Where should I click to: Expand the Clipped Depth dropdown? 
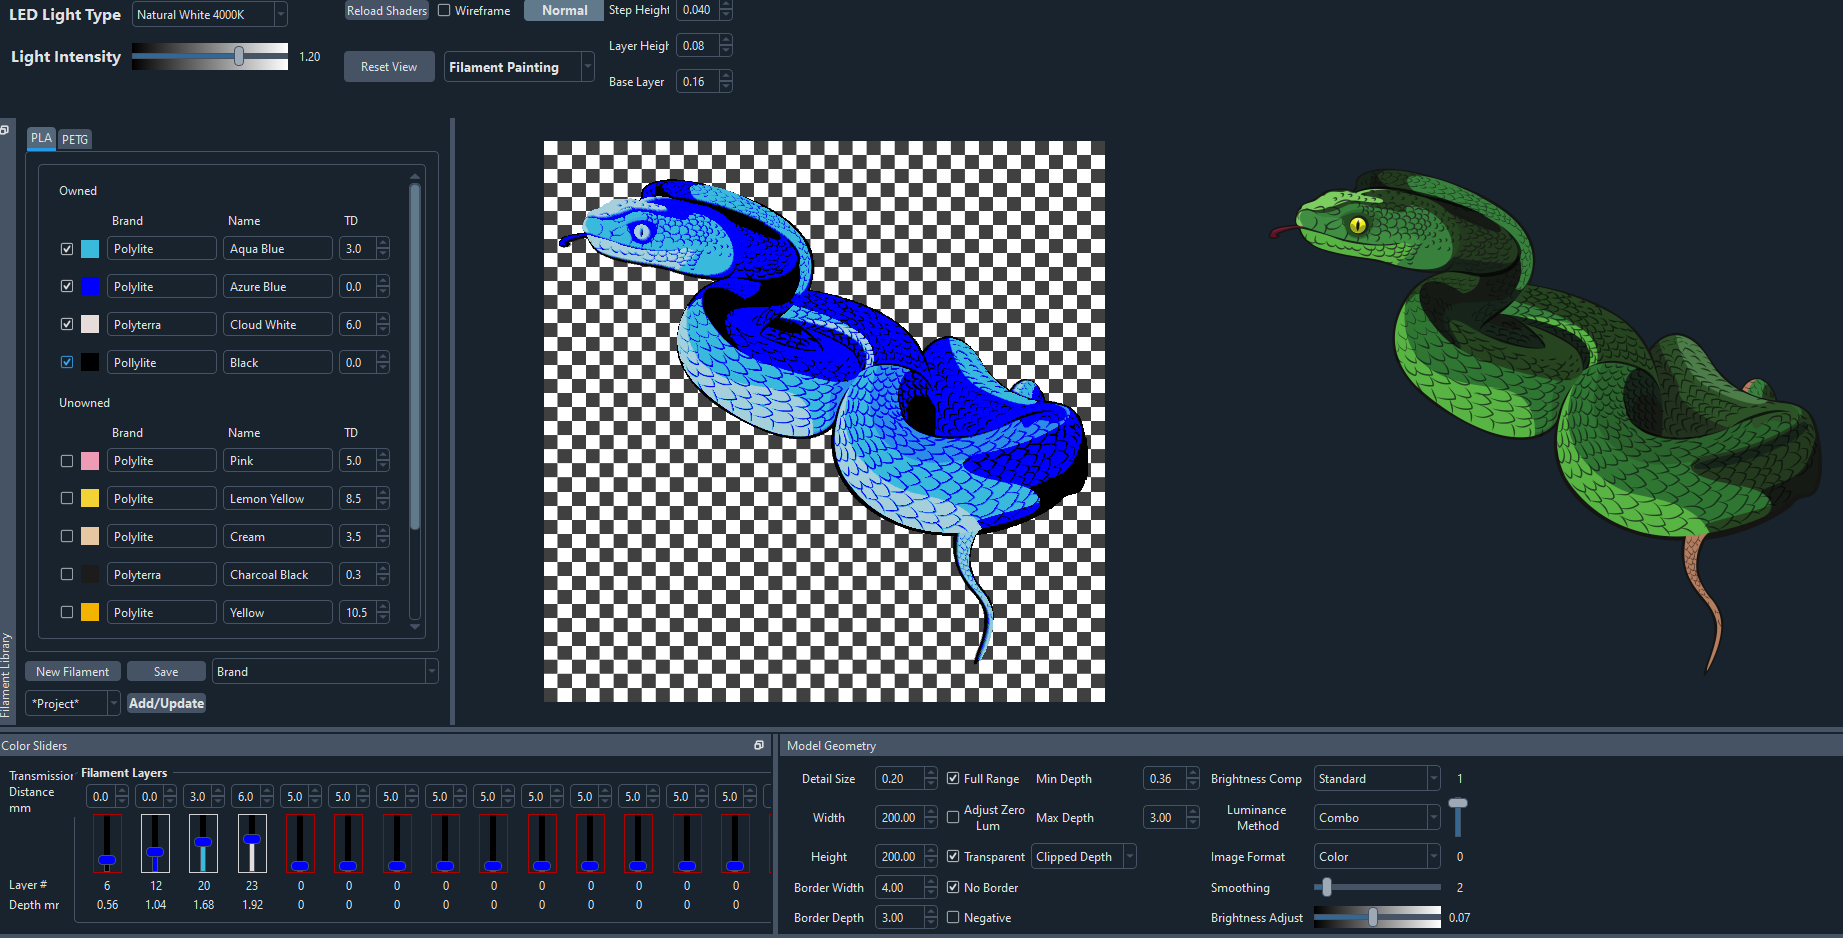[x=1128, y=856]
